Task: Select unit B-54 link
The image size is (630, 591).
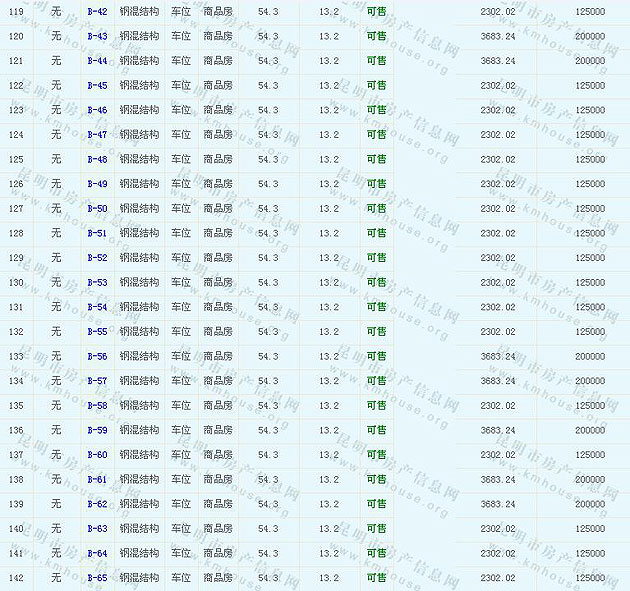Action: coord(97,307)
